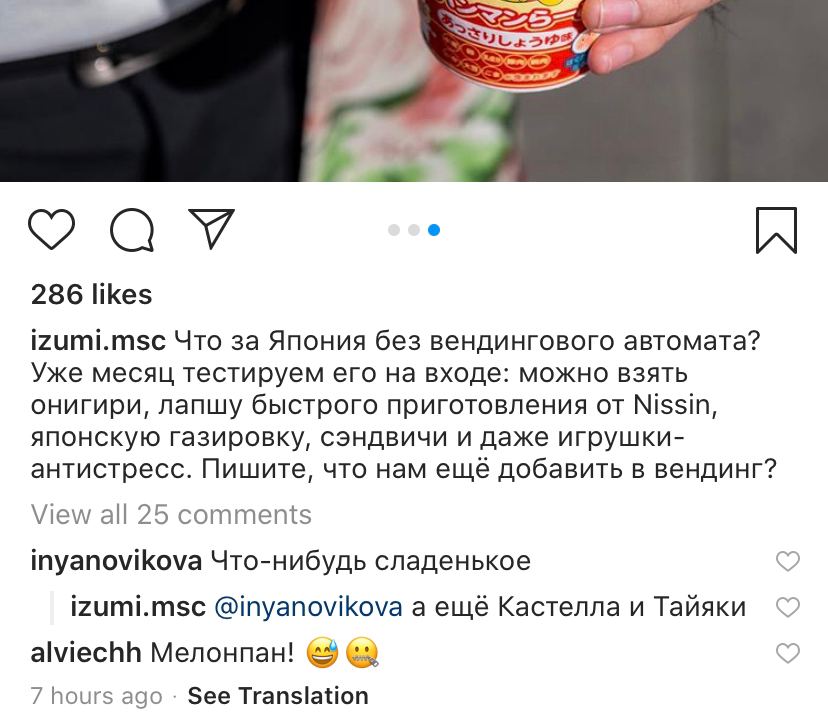Share post with paper plane icon

211,229
